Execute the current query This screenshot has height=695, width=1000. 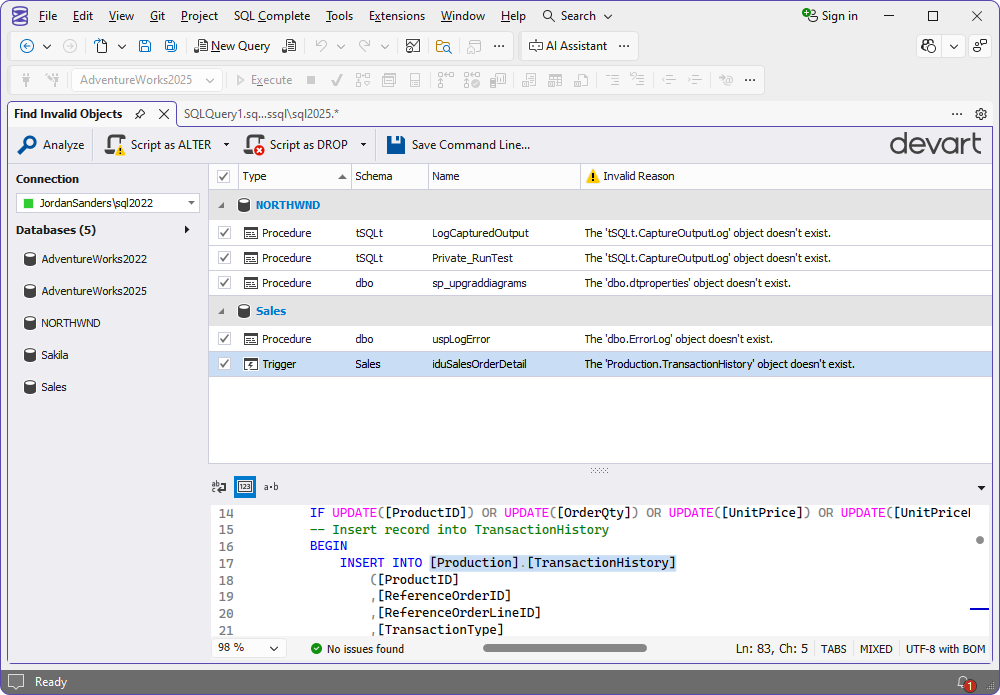point(263,80)
